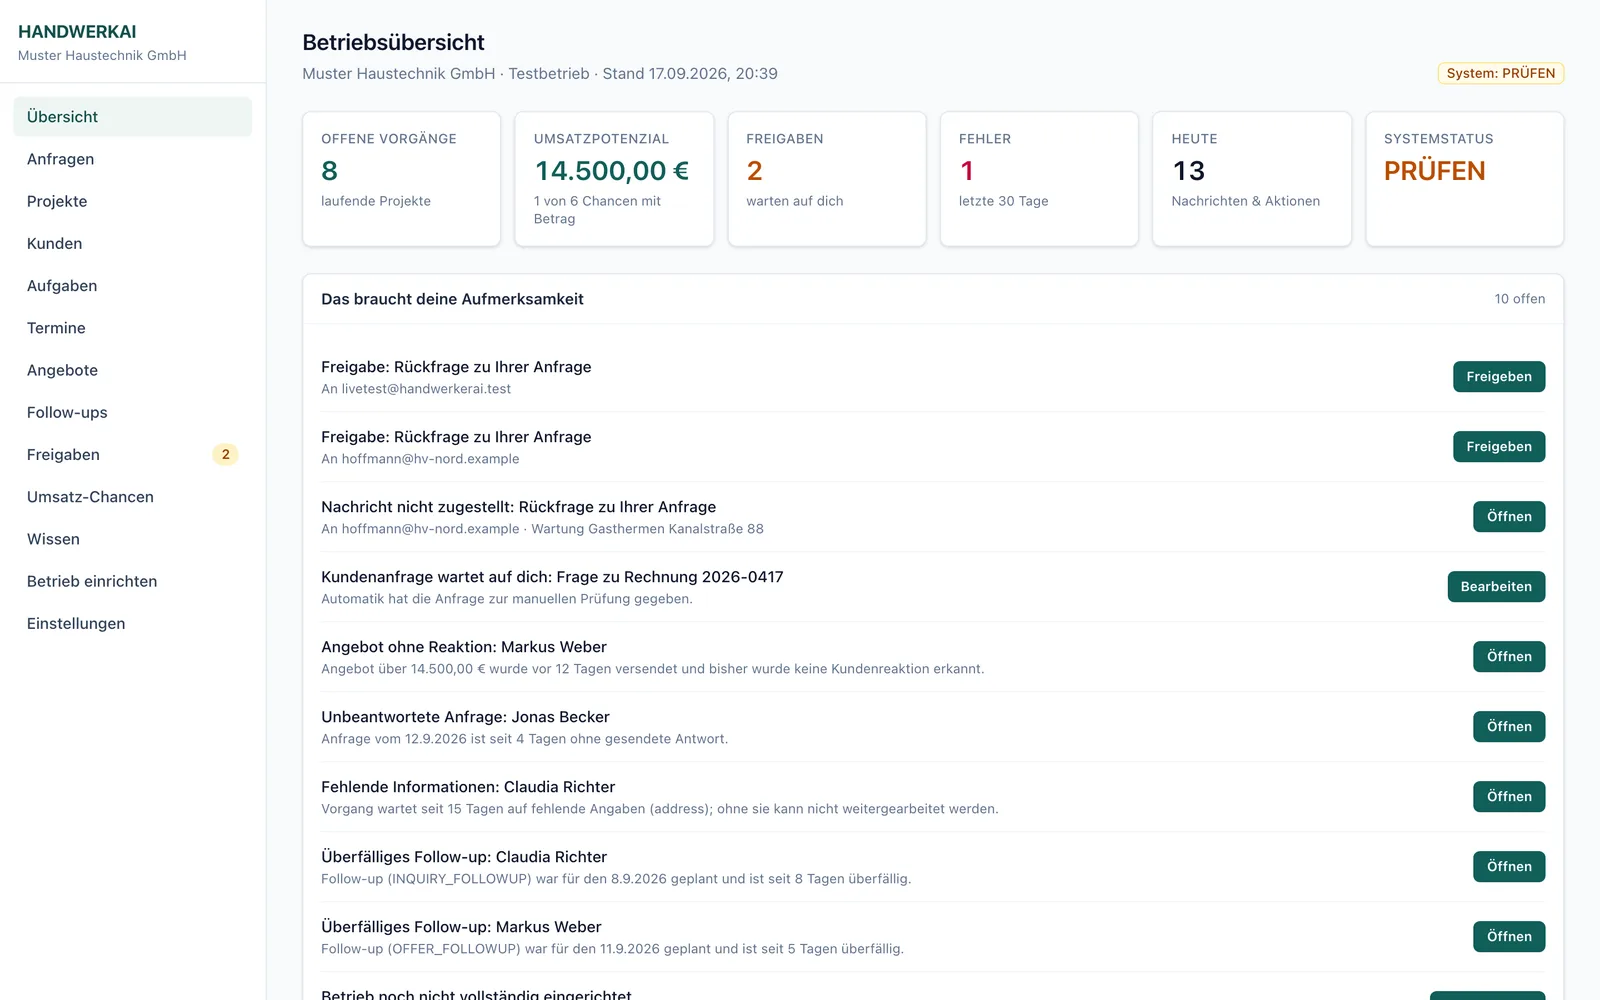
Task: Open Betrieb einrichten page
Action: click(x=132, y=581)
